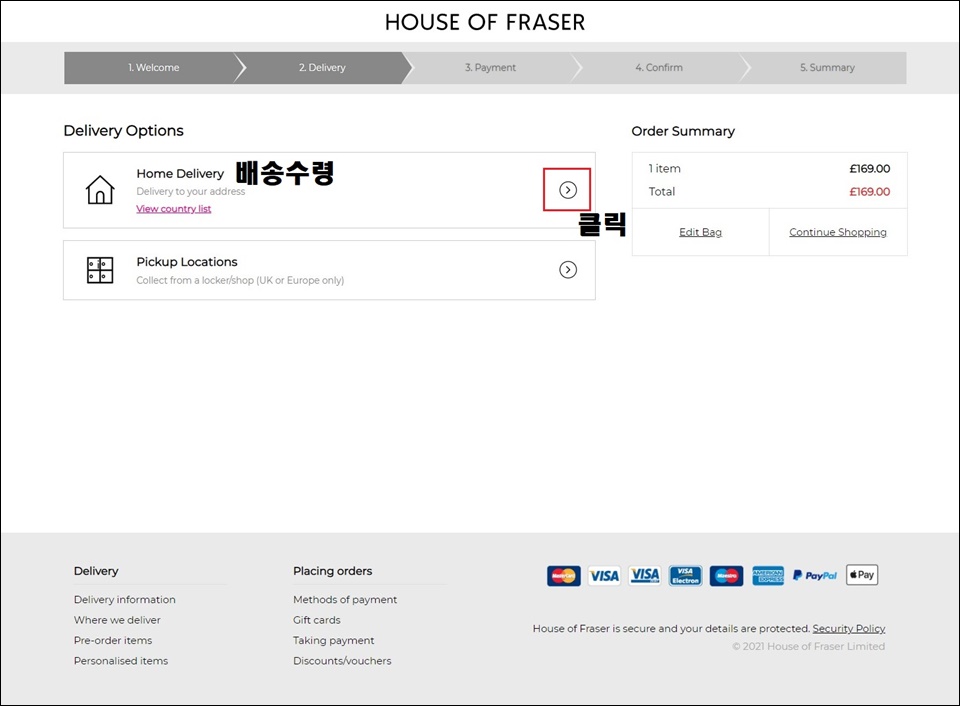960x706 pixels.
Task: Select the 2. Delivery step
Action: point(322,67)
